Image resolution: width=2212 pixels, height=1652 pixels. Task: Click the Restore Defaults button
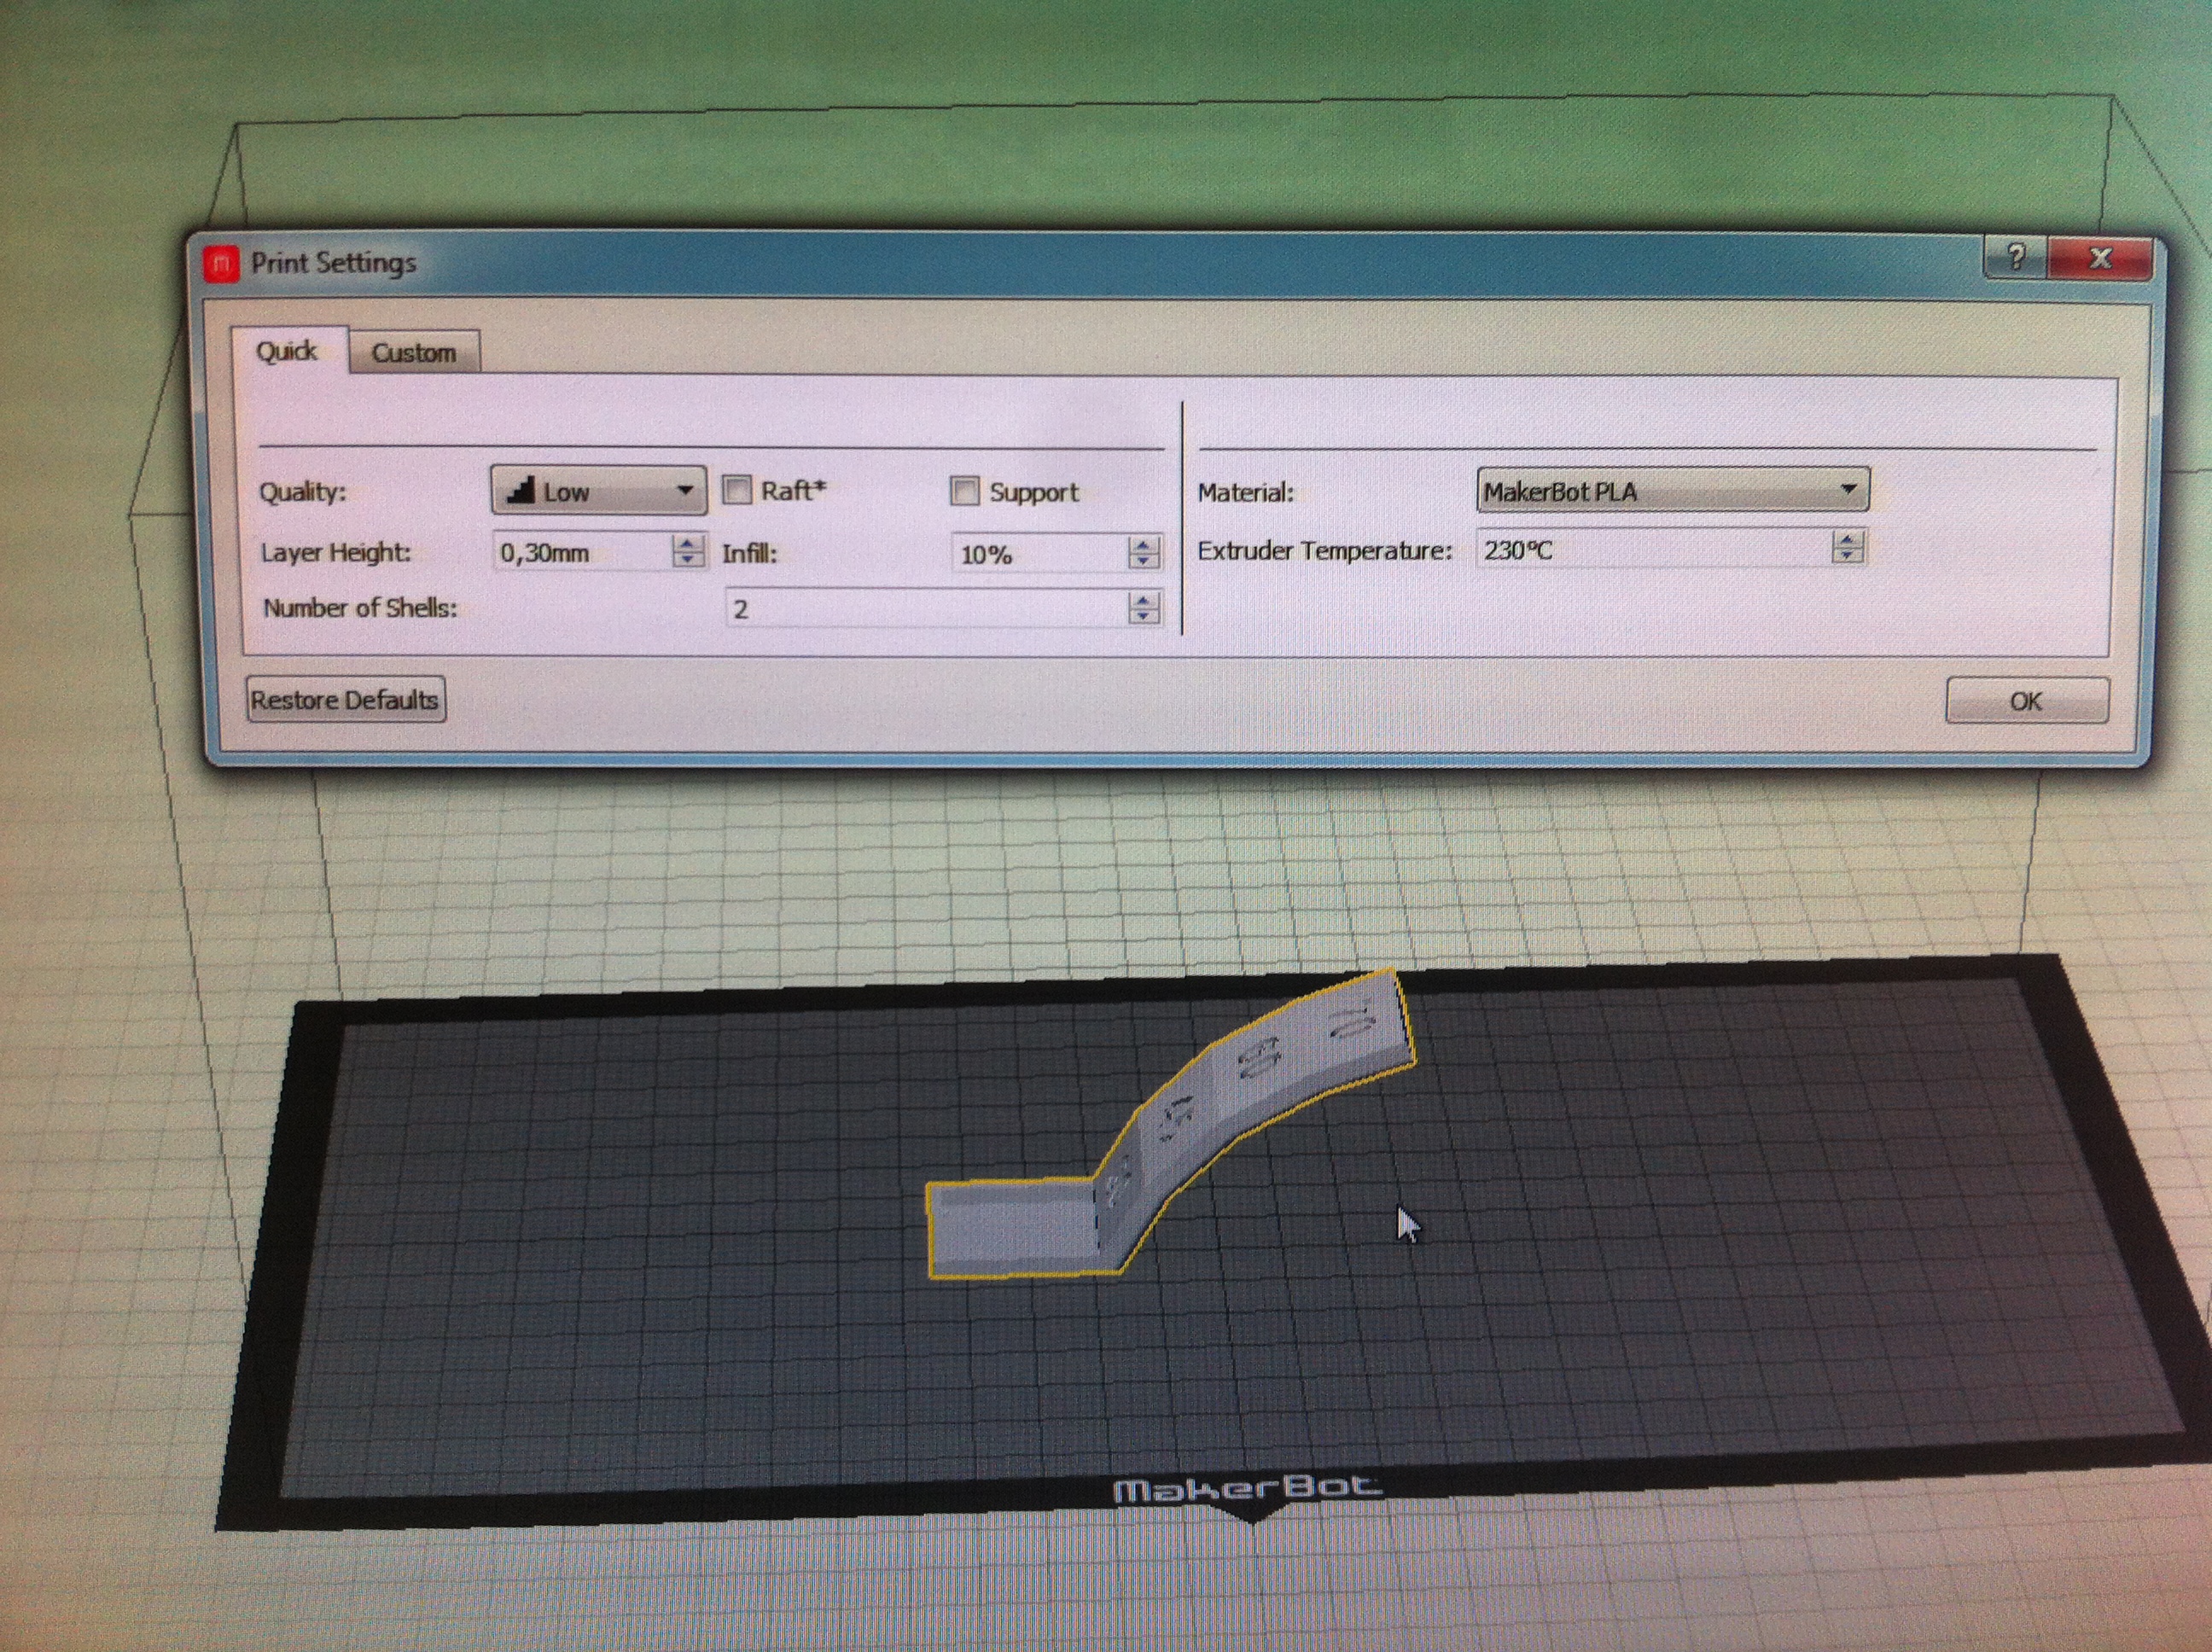[x=345, y=700]
